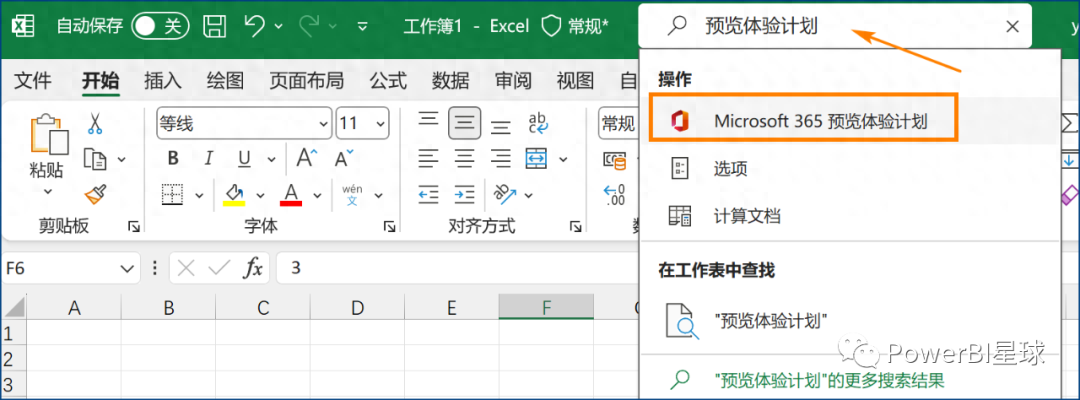The image size is (1080, 400).
Task: Open the Borders dropdown arrow
Action: click(199, 196)
